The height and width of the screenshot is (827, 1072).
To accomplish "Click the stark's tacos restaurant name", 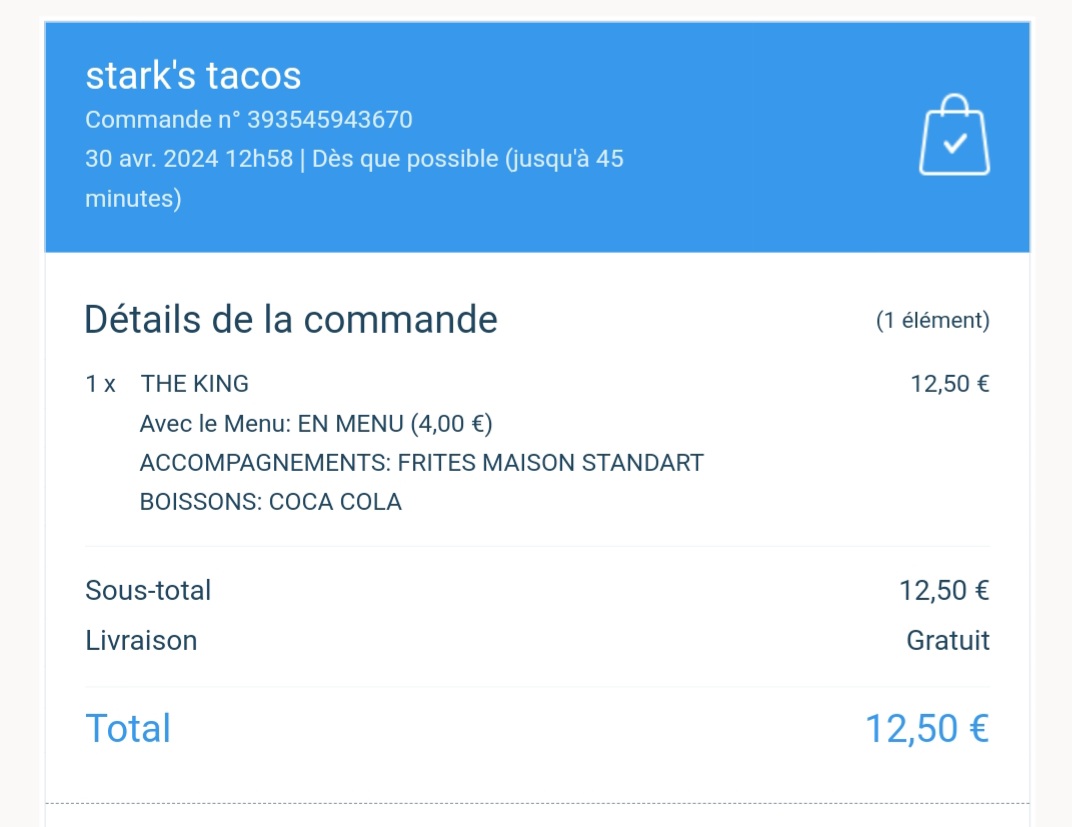I will (193, 76).
